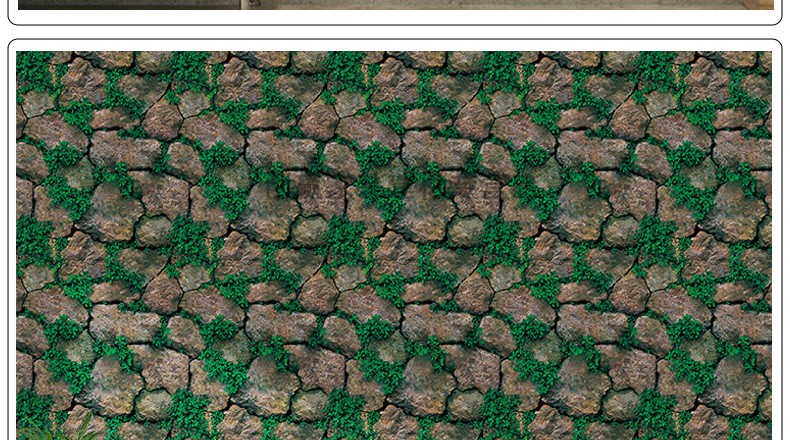Open the mossy stone wall pattern image
790x440 pixels.
pos(393,245)
